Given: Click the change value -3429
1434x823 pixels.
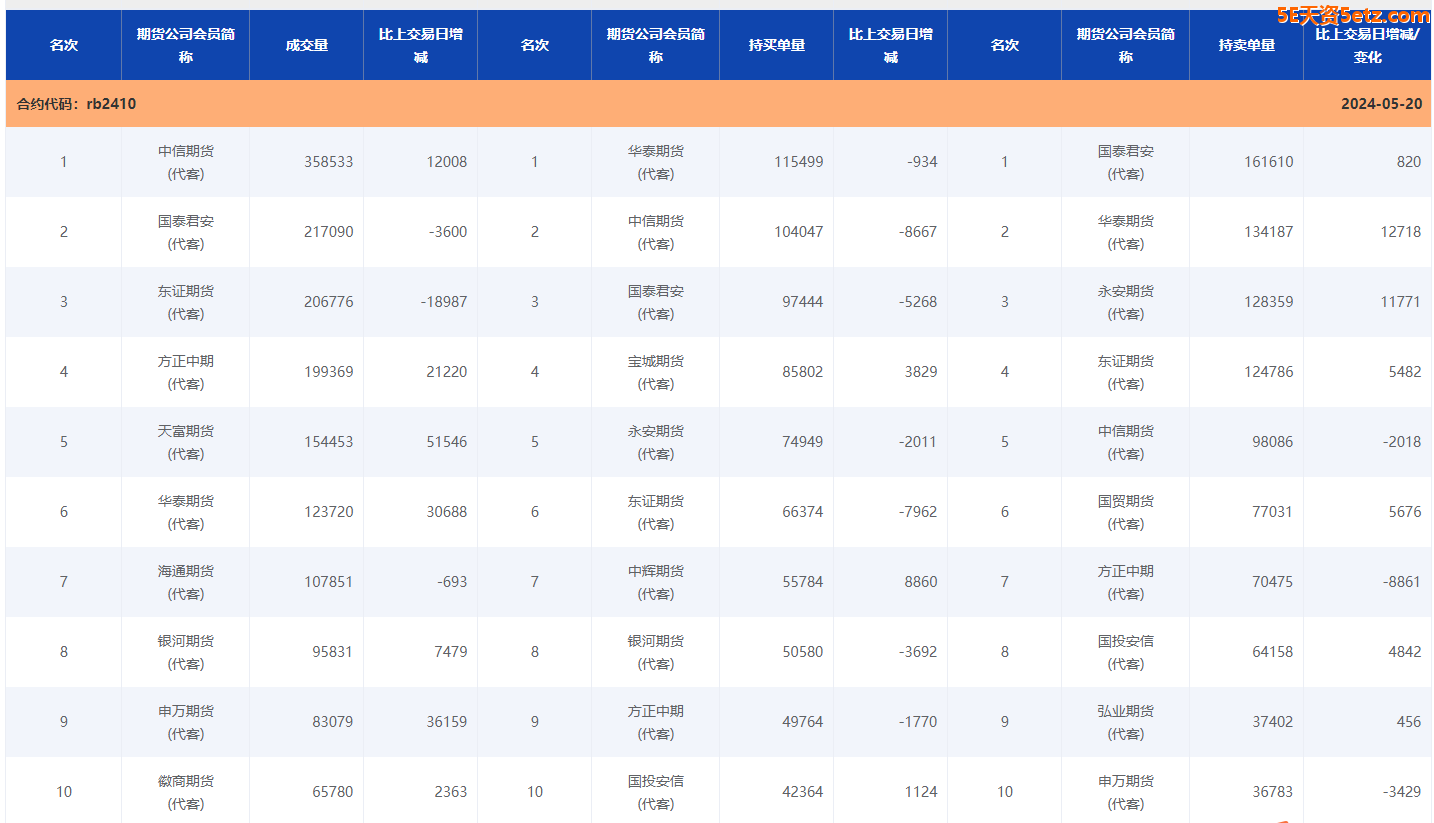Looking at the screenshot, I should [1402, 792].
